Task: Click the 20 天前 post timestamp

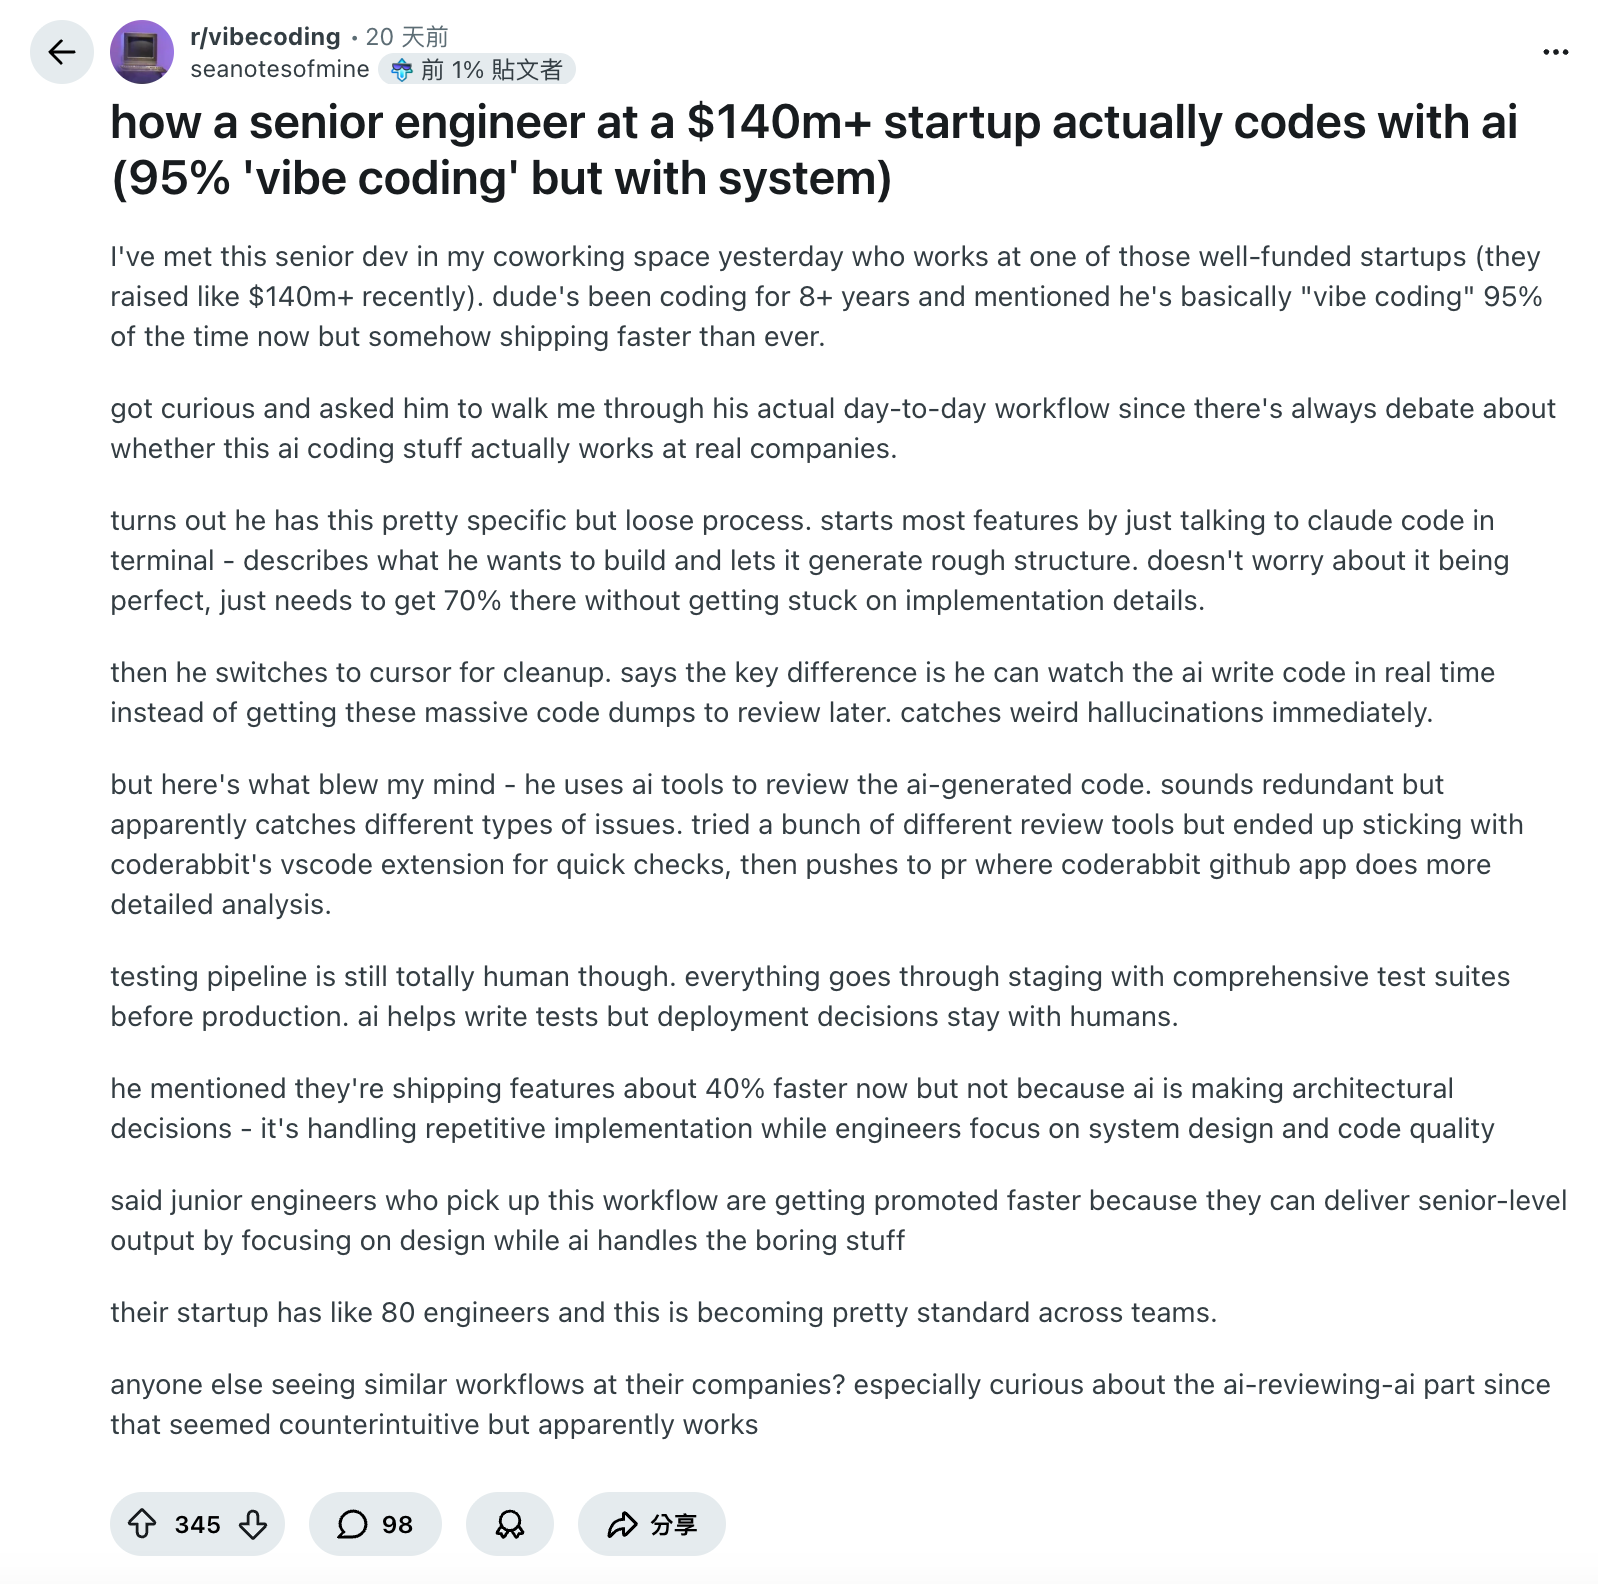Action: click(x=407, y=37)
